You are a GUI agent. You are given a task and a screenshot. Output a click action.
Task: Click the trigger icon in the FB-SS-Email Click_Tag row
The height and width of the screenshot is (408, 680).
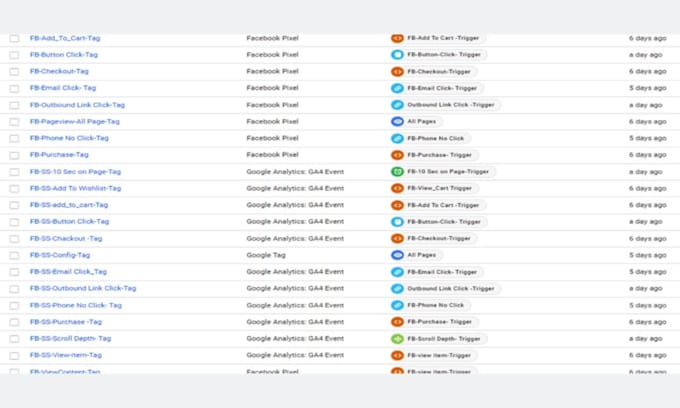(x=397, y=272)
